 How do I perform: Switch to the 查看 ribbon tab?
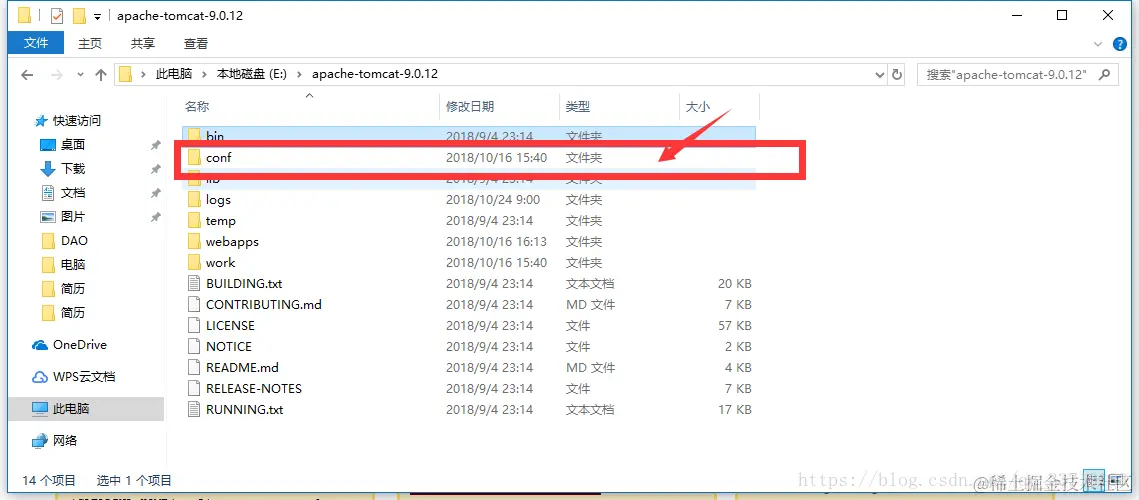pos(196,44)
